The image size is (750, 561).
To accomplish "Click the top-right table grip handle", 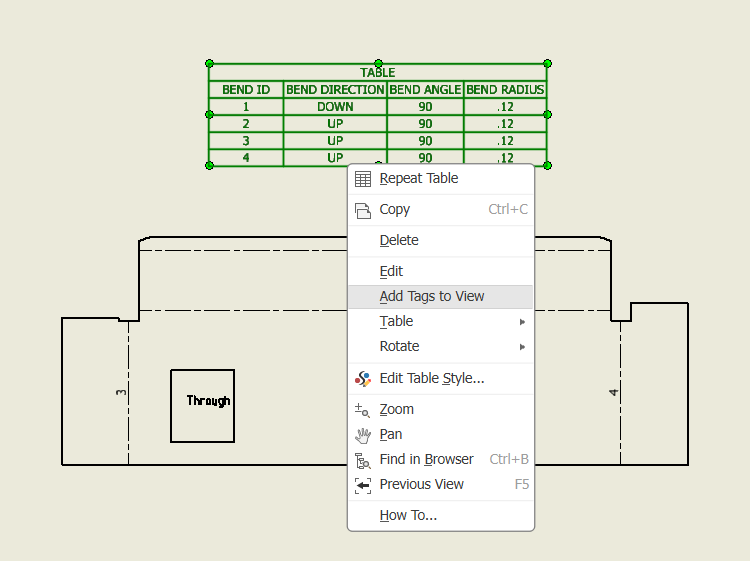I will pos(548,63).
